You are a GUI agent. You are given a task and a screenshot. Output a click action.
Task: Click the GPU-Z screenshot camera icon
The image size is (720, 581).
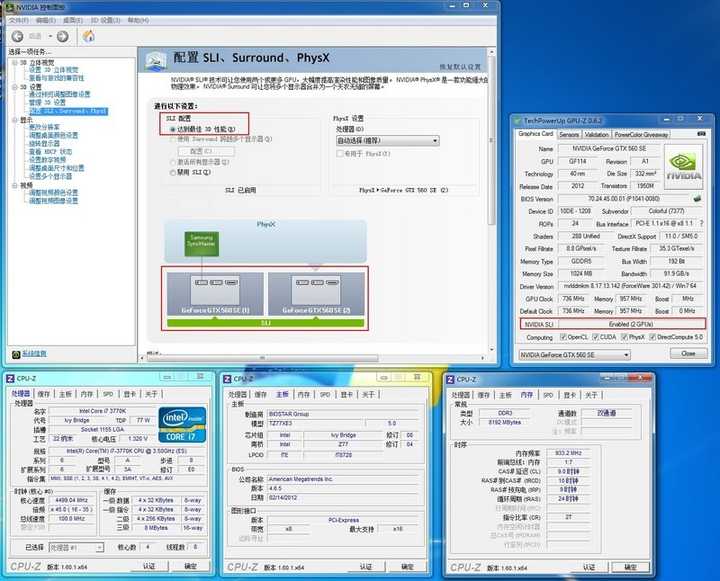[699, 133]
